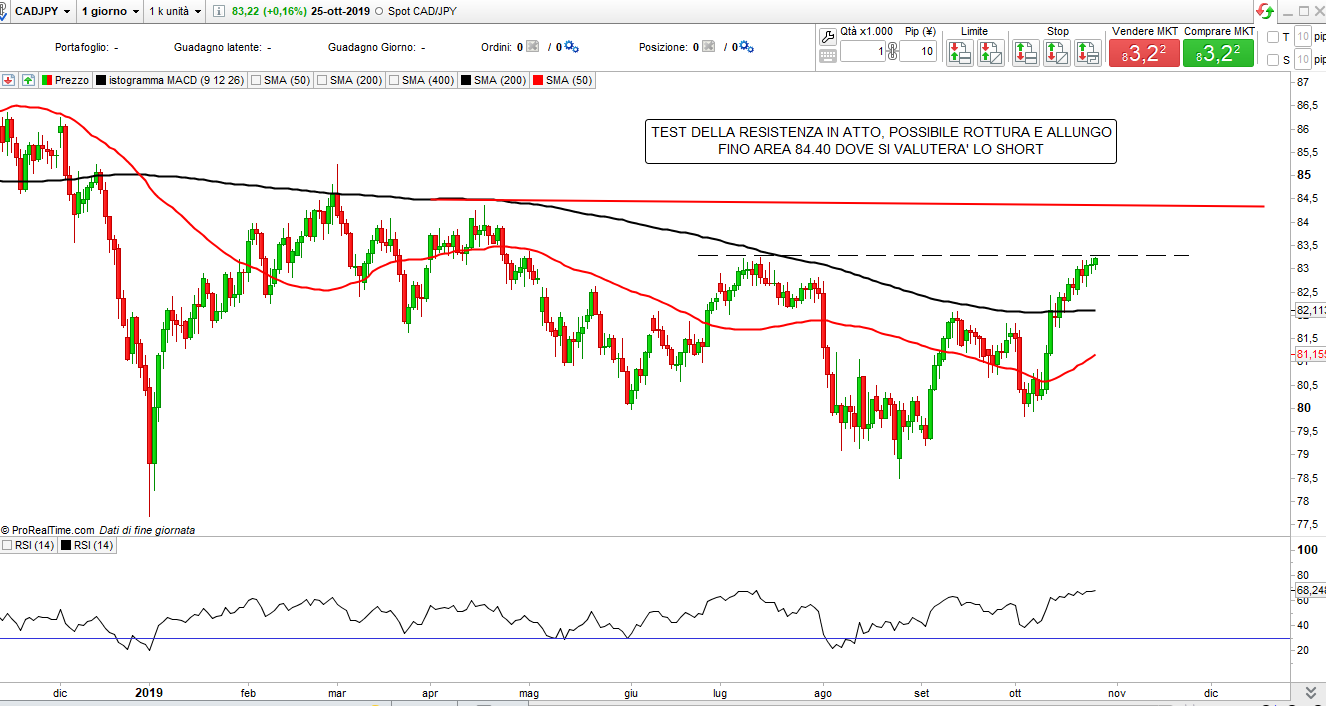Expand the 1 giorno timeframe dropdown

coord(109,11)
